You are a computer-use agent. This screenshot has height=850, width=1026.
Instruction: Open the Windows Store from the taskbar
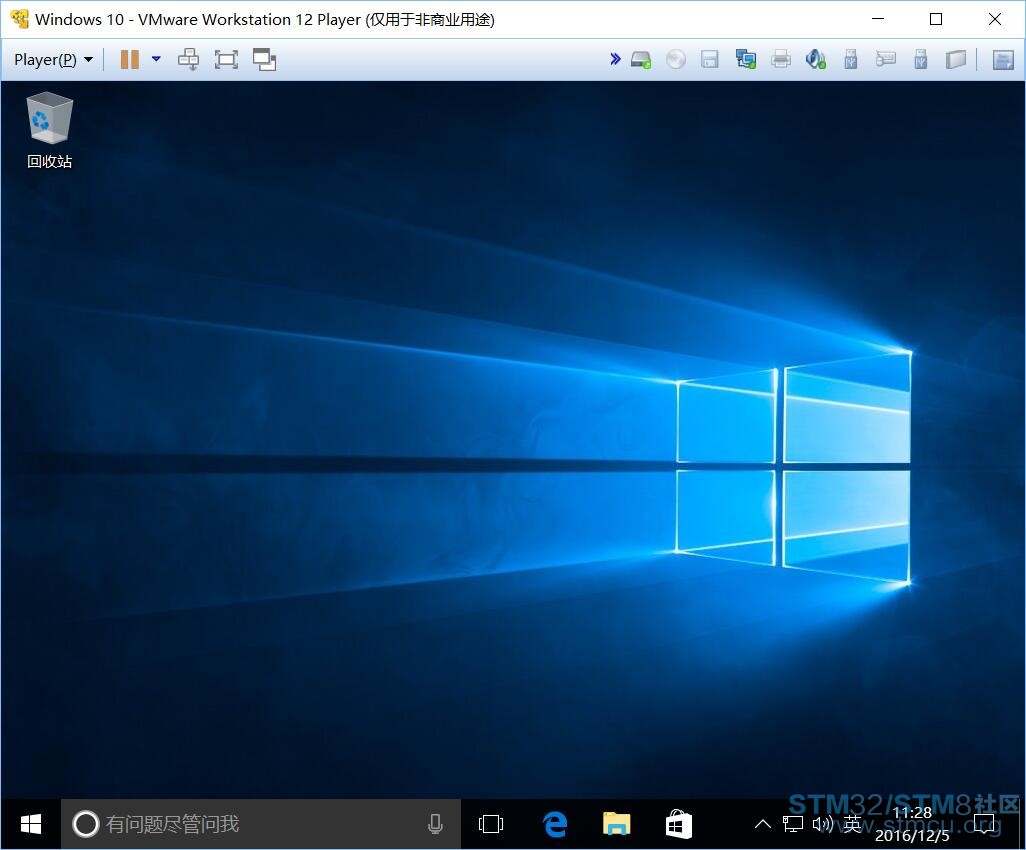[x=679, y=824]
